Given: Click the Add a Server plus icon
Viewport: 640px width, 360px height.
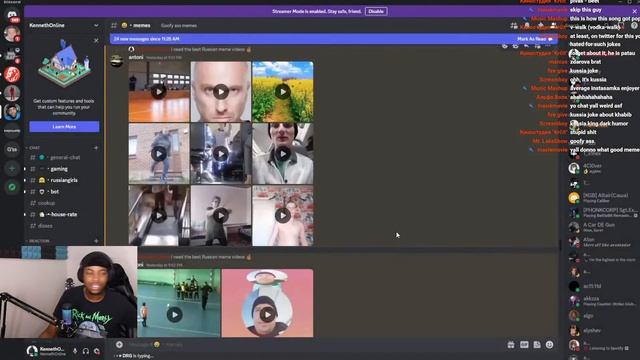Looking at the screenshot, I should (12, 168).
